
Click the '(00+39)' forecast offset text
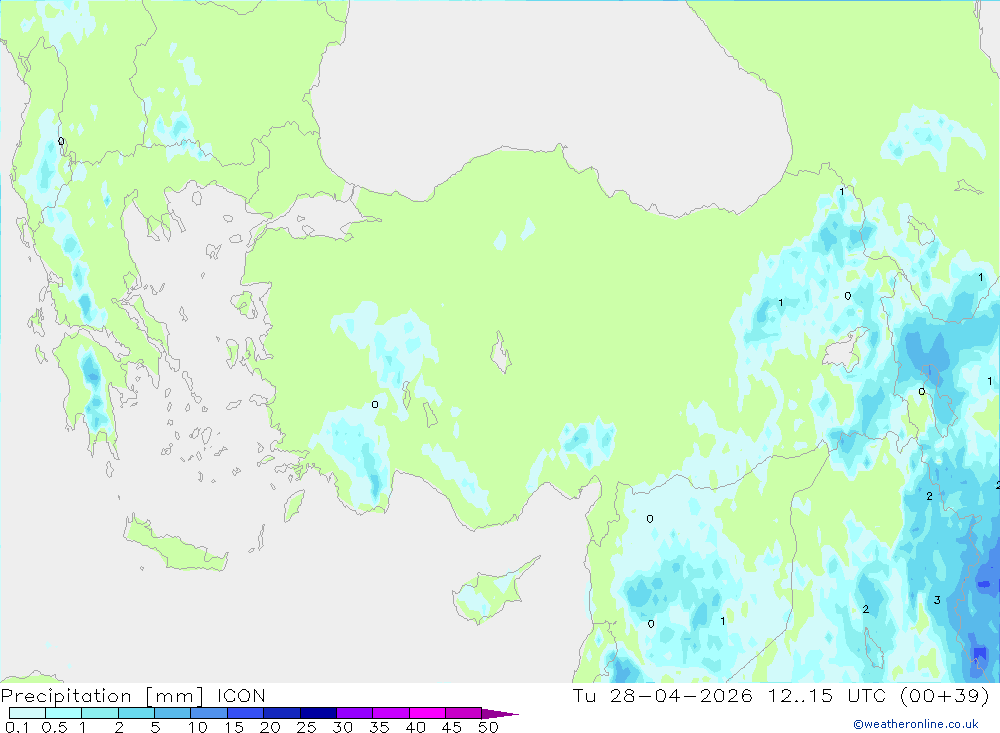(945, 695)
